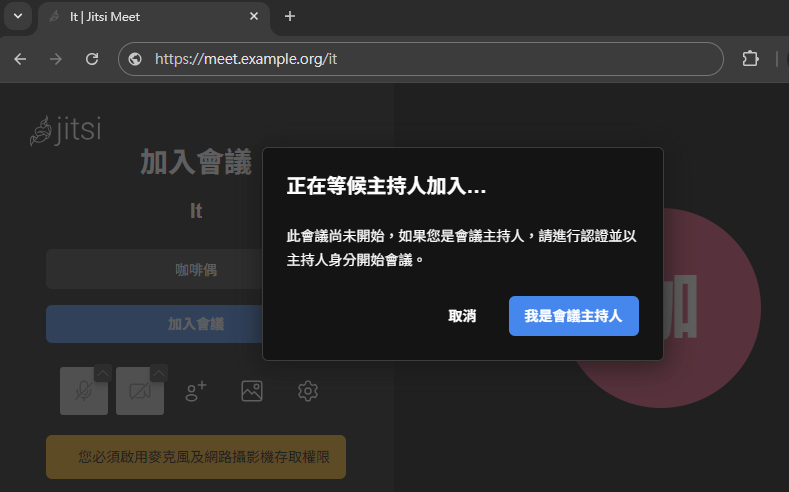Click the yellow microphone and camera permission warning
Image resolution: width=789 pixels, height=492 pixels.
pos(196,457)
